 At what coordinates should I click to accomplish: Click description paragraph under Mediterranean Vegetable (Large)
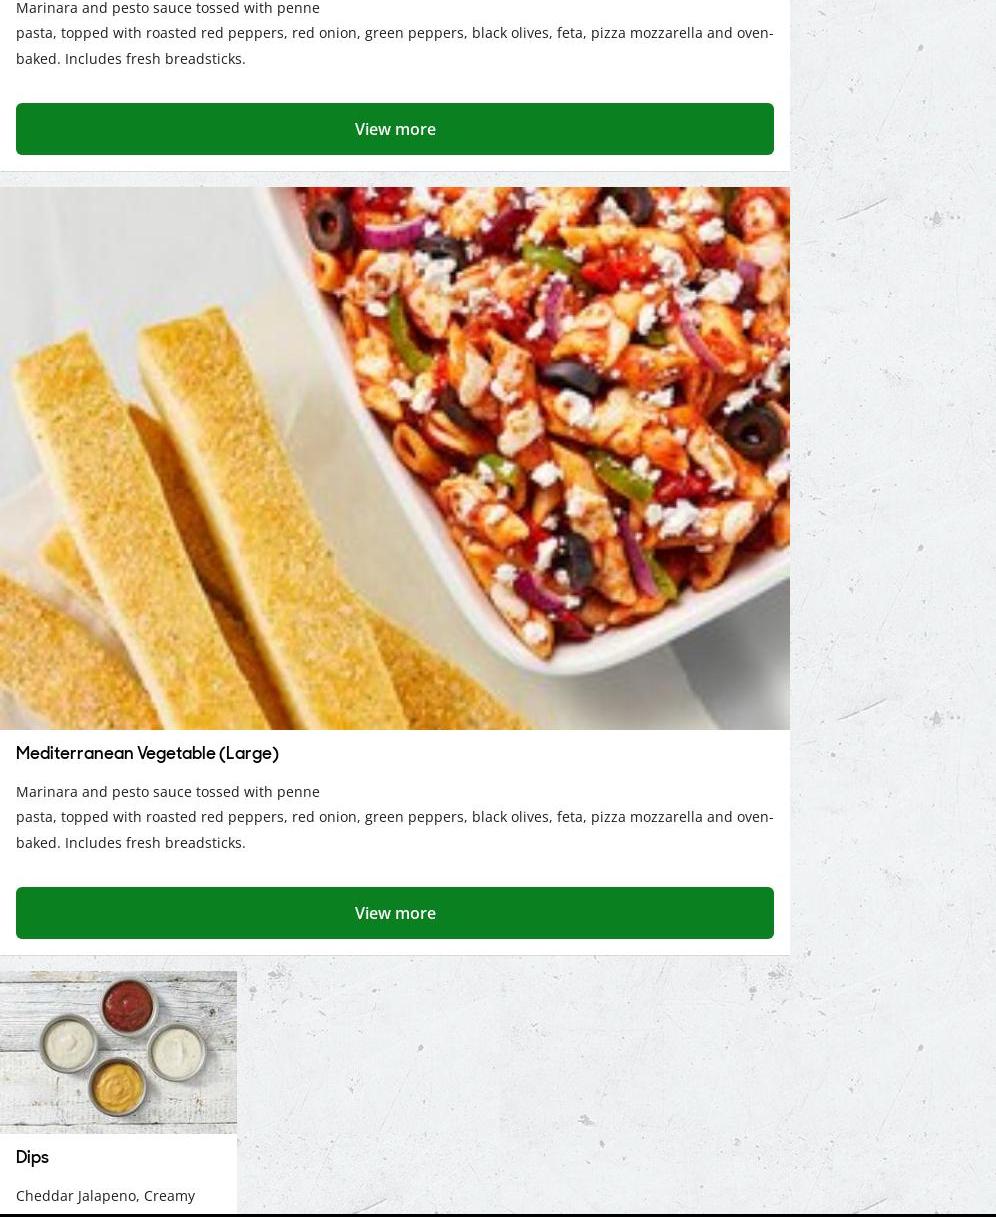click(395, 817)
